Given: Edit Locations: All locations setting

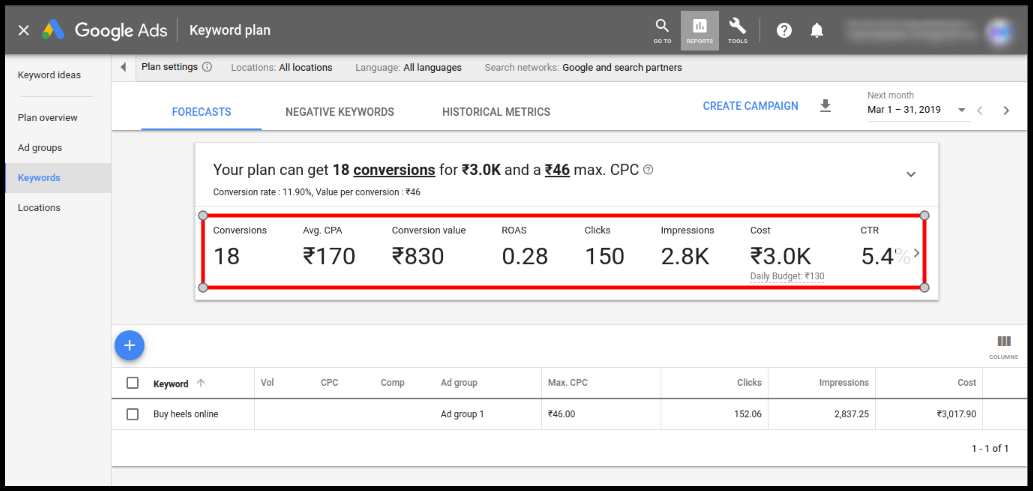Looking at the screenshot, I should click(282, 67).
